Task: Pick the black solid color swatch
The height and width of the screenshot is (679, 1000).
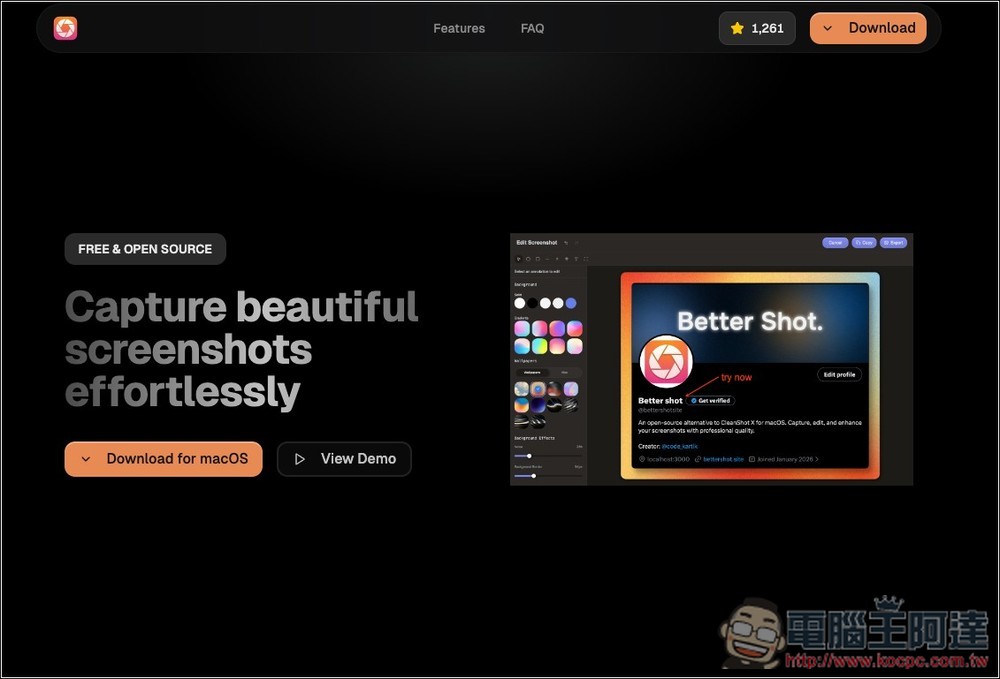Action: (532, 303)
